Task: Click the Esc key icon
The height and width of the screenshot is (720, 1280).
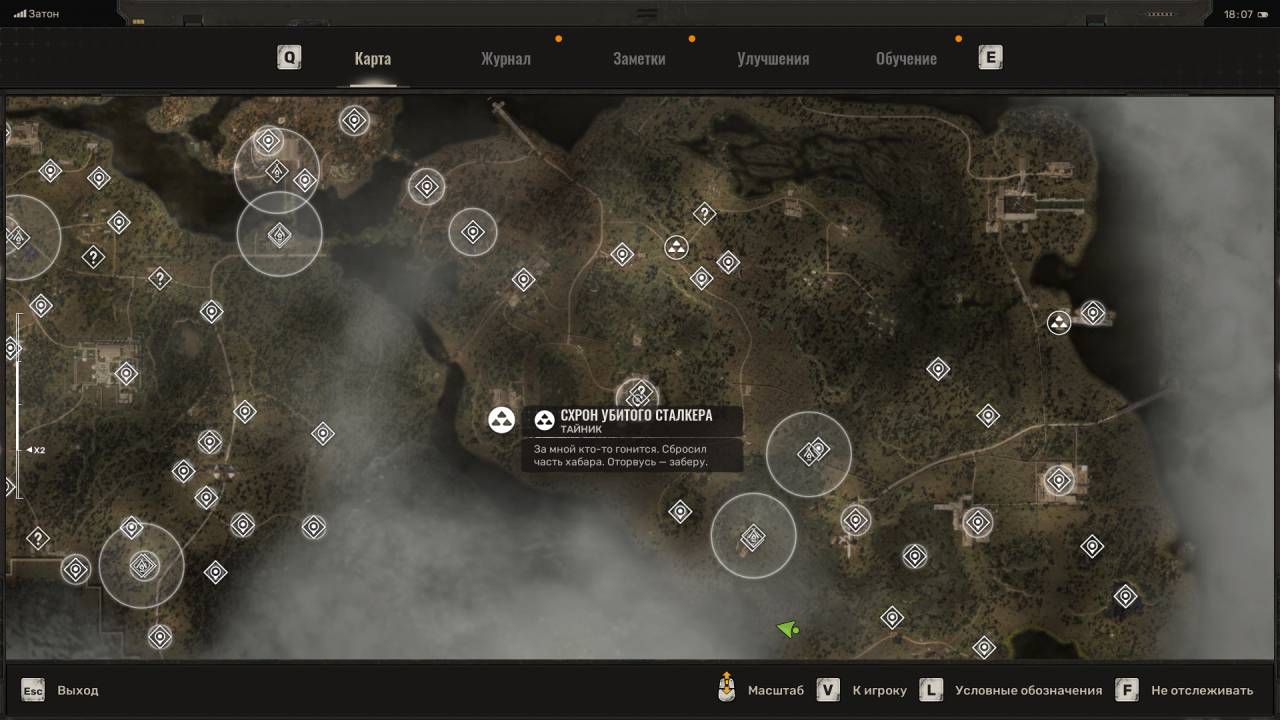Action: 33,690
